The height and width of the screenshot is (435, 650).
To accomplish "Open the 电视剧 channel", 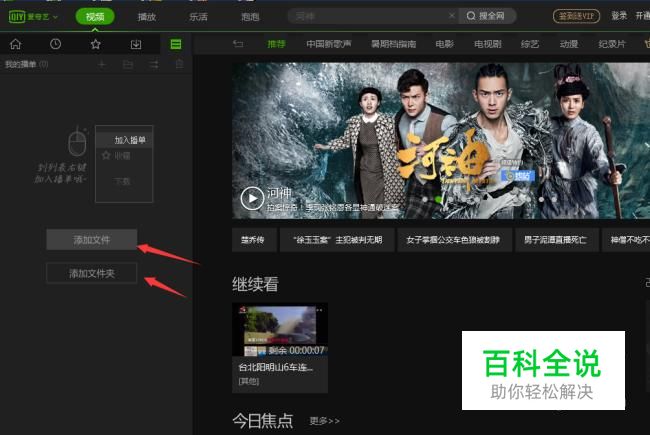I will click(x=488, y=44).
